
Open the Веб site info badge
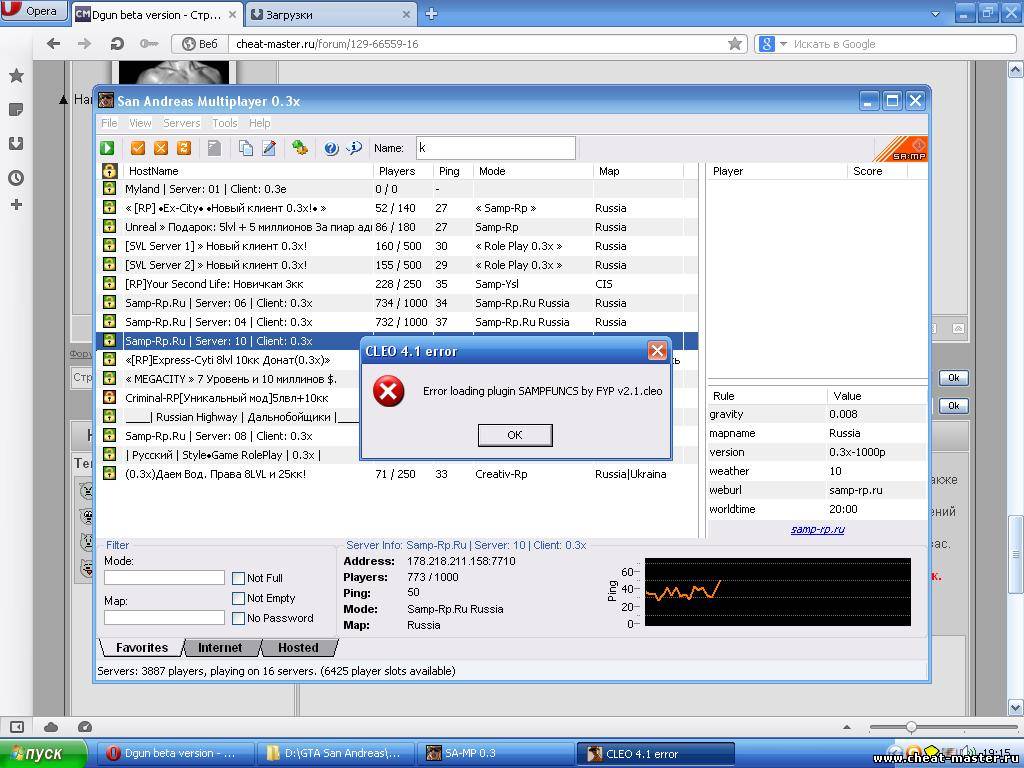(200, 44)
